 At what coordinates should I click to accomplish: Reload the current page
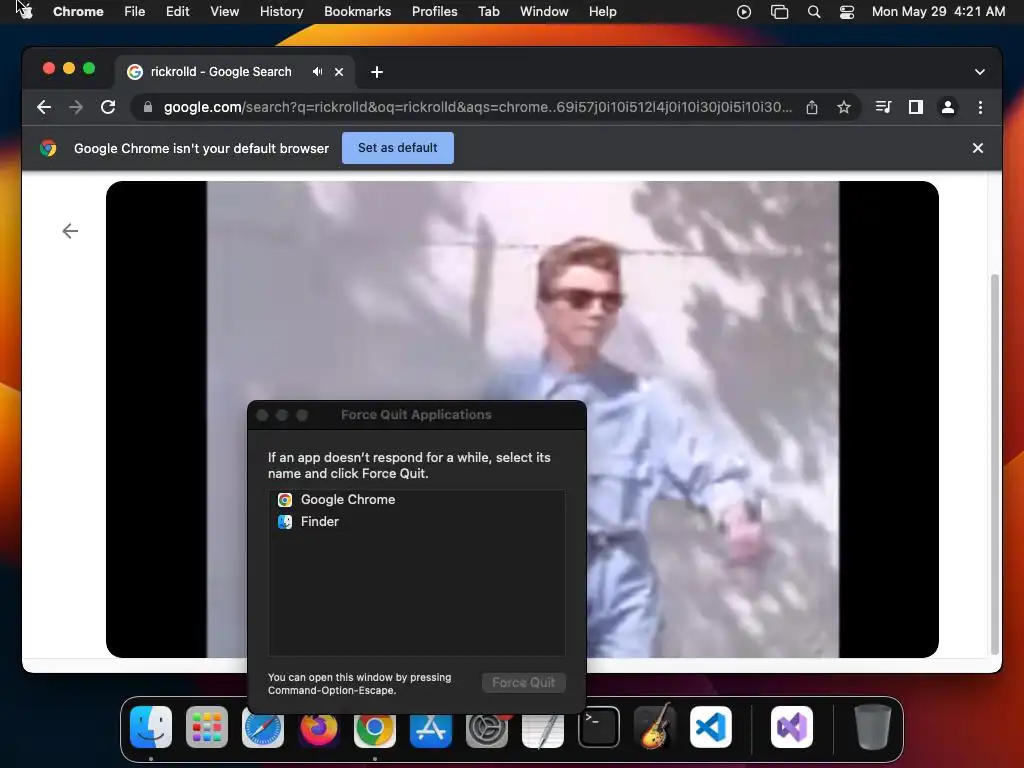[x=108, y=107]
